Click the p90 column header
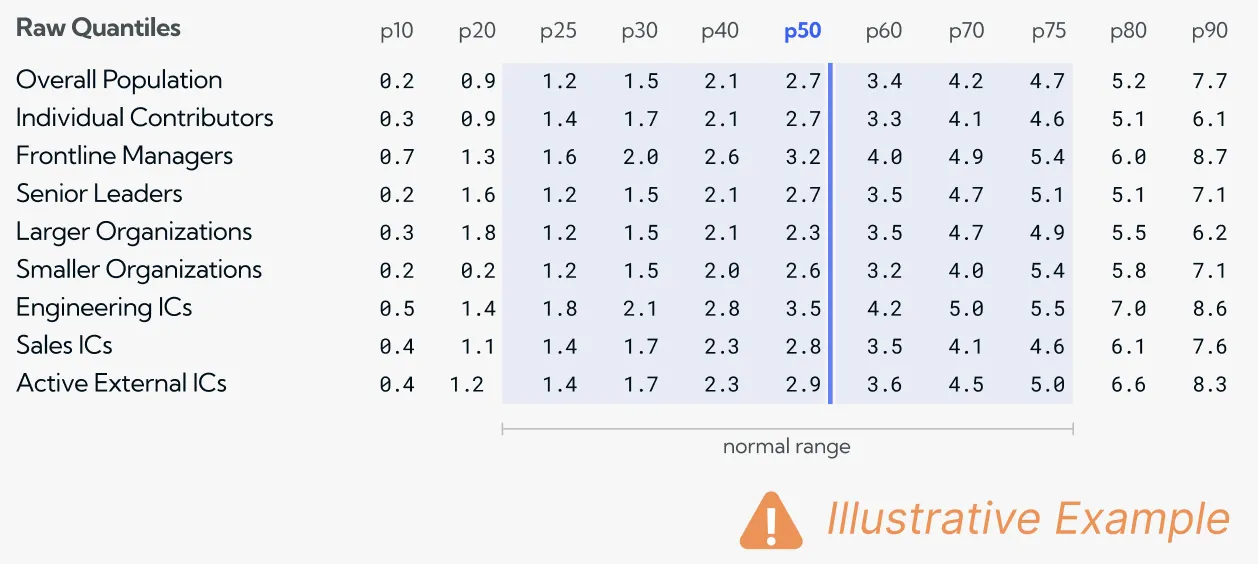 1209,31
